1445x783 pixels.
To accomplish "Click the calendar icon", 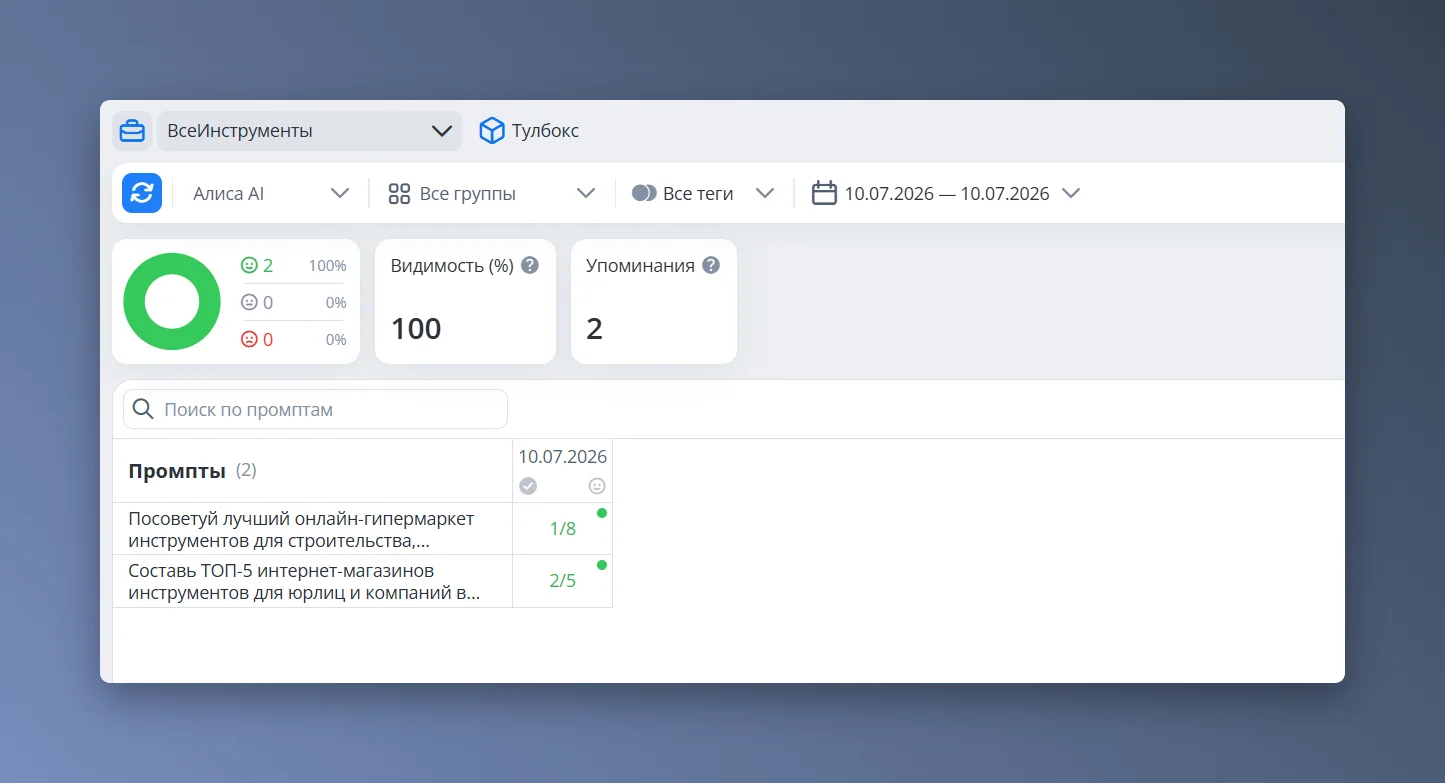I will pos(824,193).
